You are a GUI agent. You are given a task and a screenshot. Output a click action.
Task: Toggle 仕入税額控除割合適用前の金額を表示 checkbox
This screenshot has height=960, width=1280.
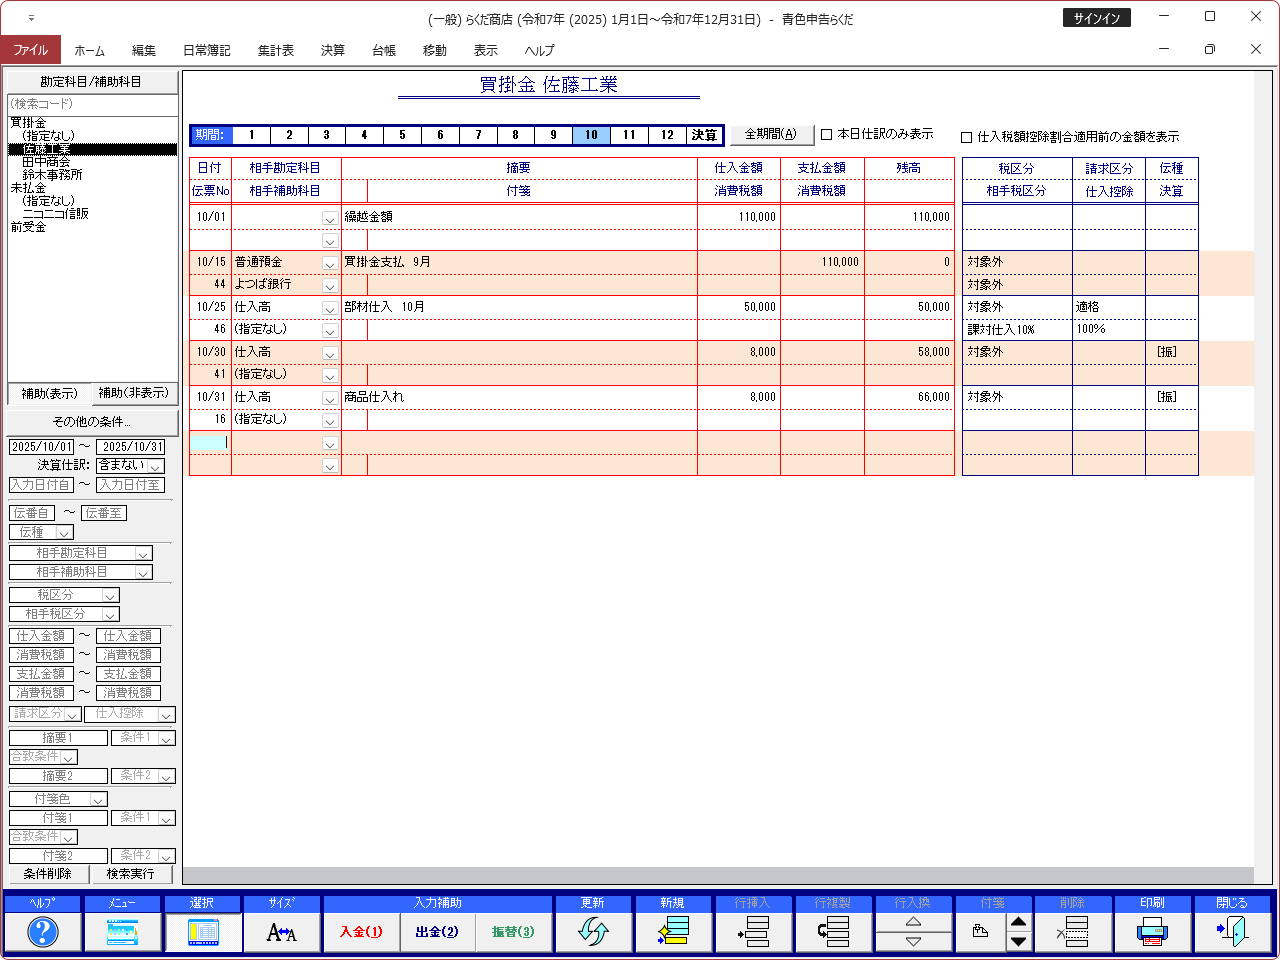click(x=966, y=137)
